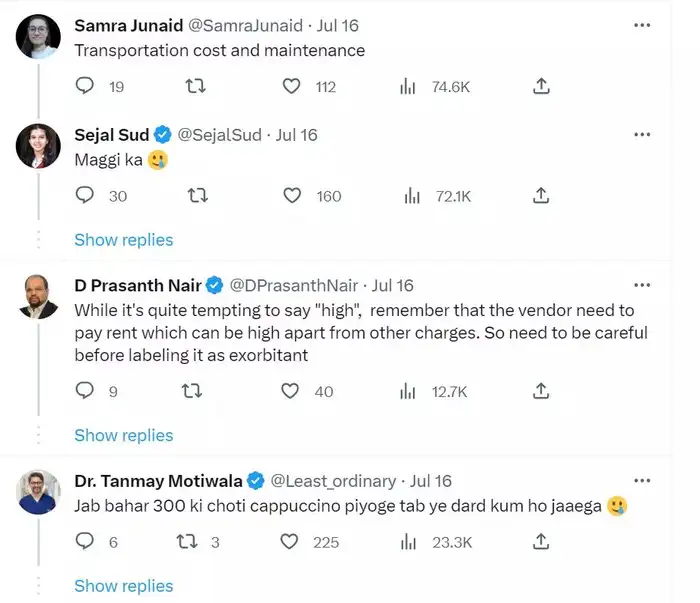The height and width of the screenshot is (603, 700).
Task: Retweet Dr. Tanmay Motiwala's tweet
Action: pyautogui.click(x=187, y=541)
